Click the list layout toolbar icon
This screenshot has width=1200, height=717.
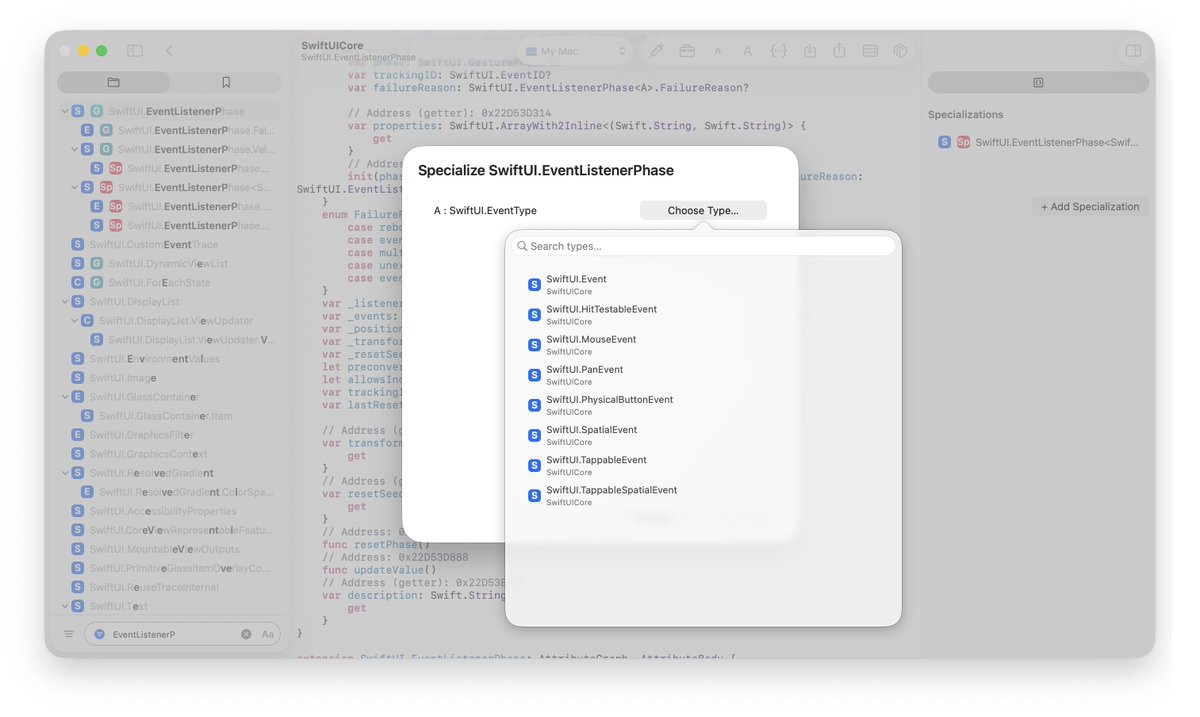click(x=870, y=50)
